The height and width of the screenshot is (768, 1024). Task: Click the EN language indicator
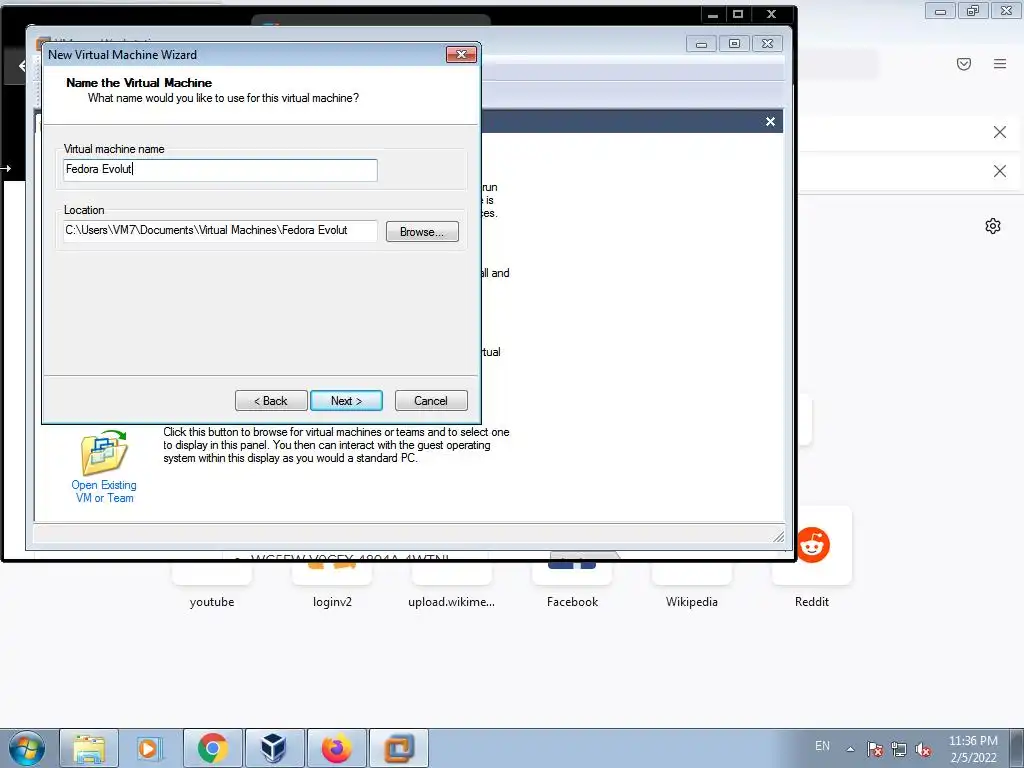coord(822,746)
